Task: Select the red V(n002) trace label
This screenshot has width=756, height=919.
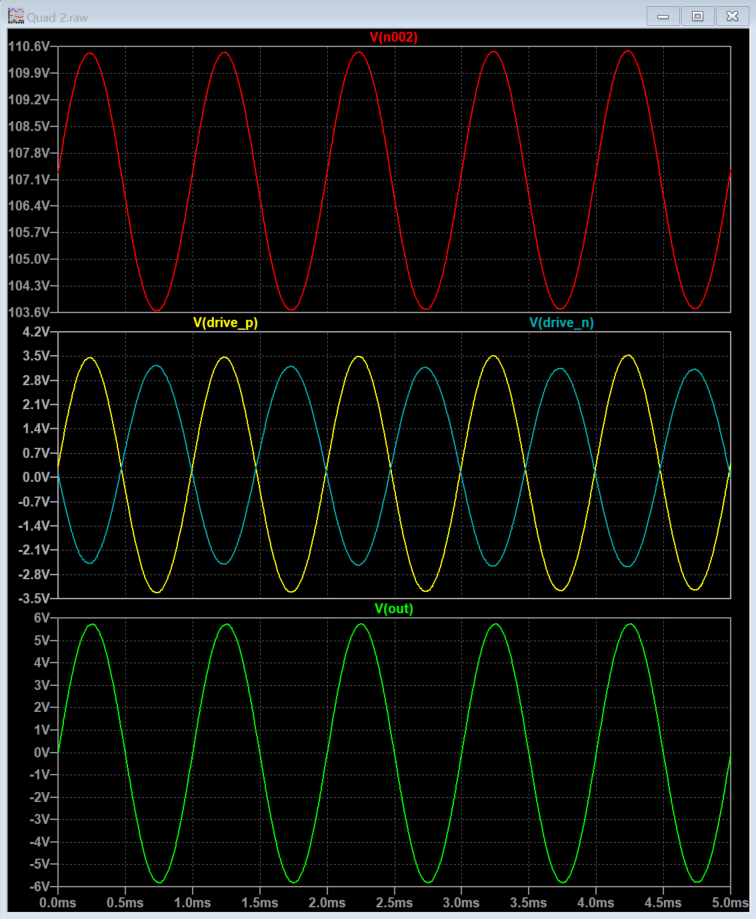Action: [393, 37]
